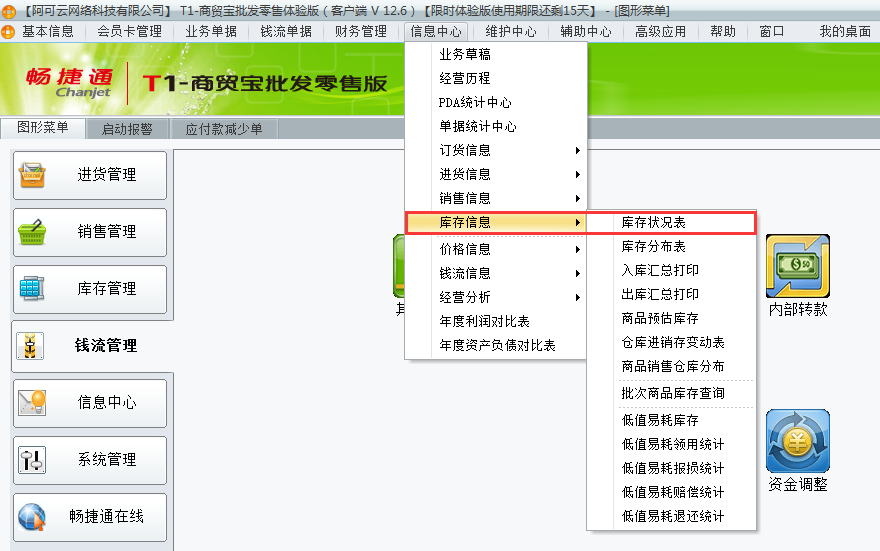Open the 内部转款 money transfer icon
Image resolution: width=880 pixels, height=551 pixels.
[x=798, y=267]
